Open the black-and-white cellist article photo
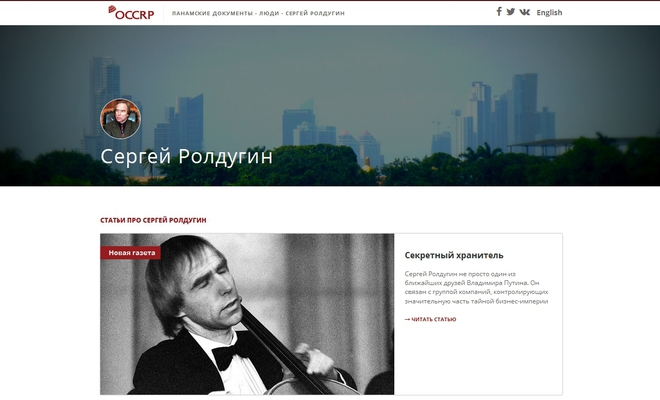Screen dimensions: 660x400 point(247,314)
